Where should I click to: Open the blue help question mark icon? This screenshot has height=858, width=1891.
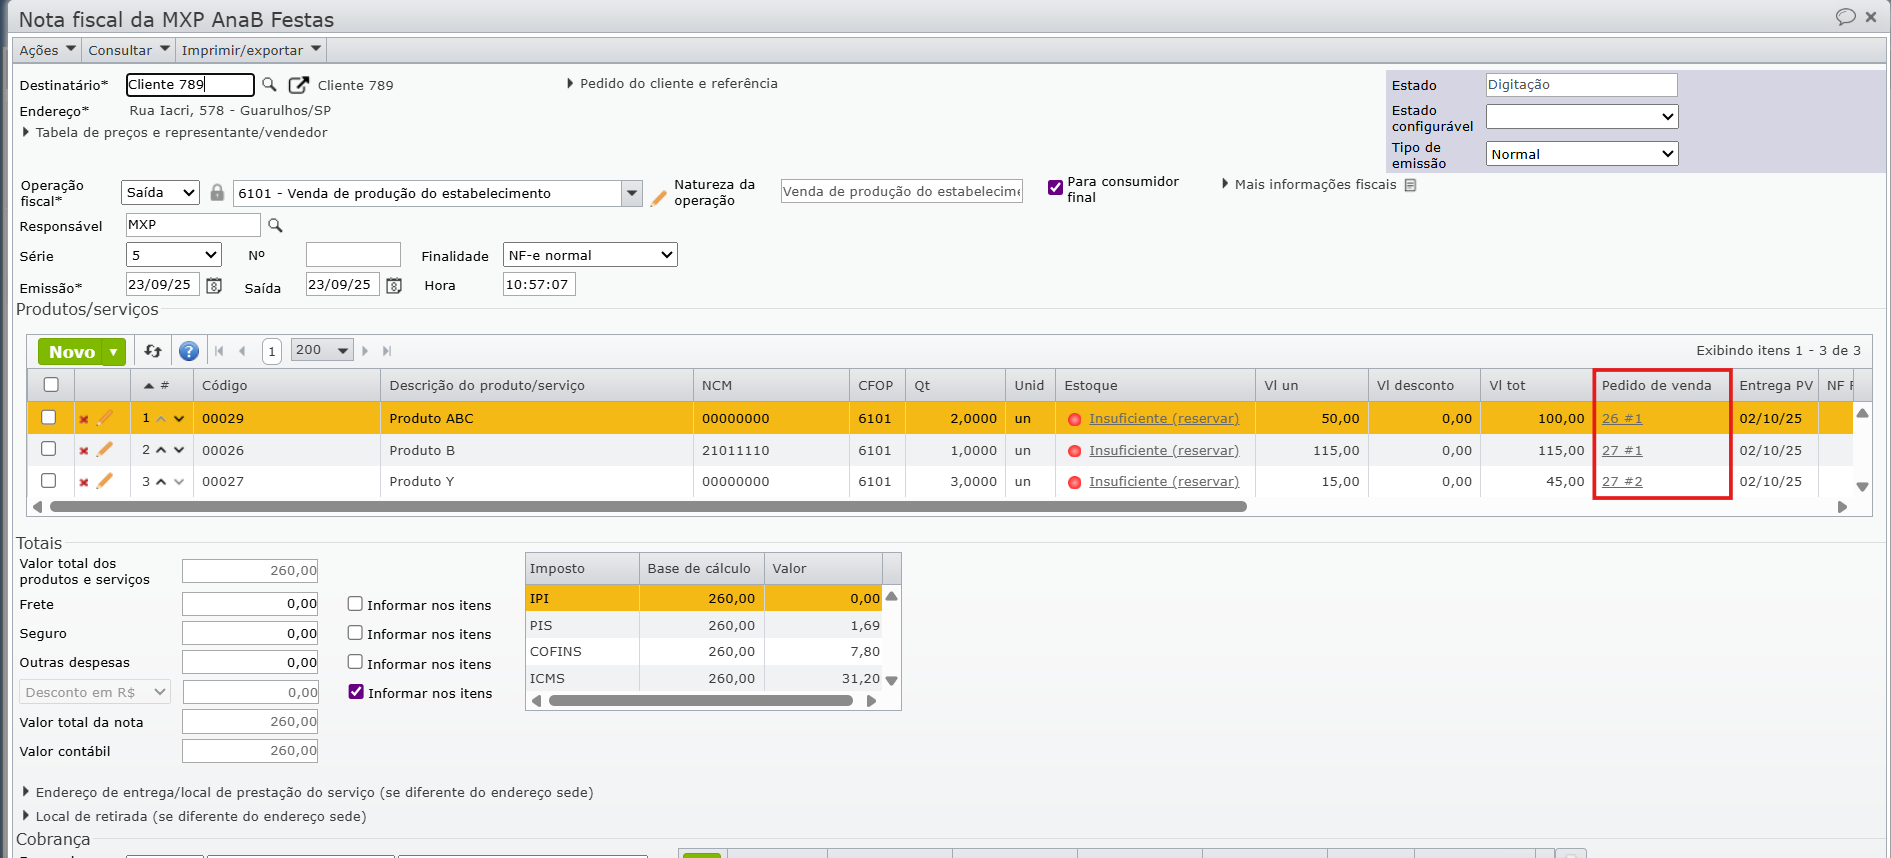[188, 351]
